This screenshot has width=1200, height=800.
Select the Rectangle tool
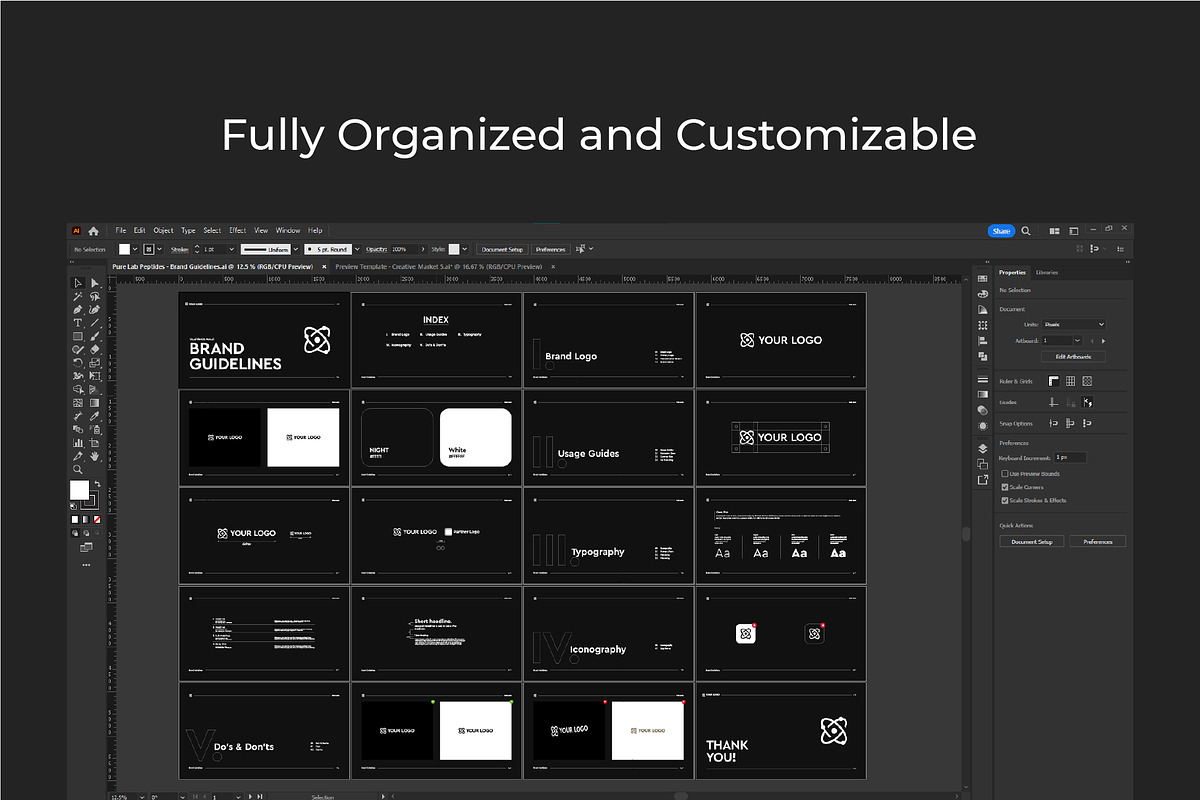(78, 336)
